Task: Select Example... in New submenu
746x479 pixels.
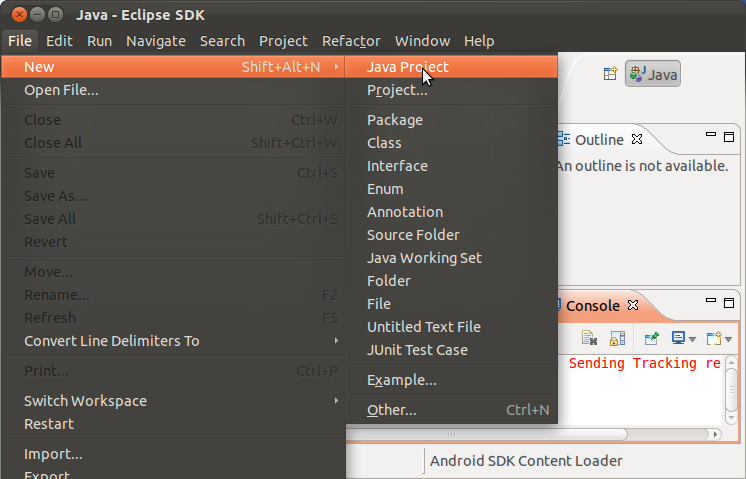Action: [x=451, y=380]
